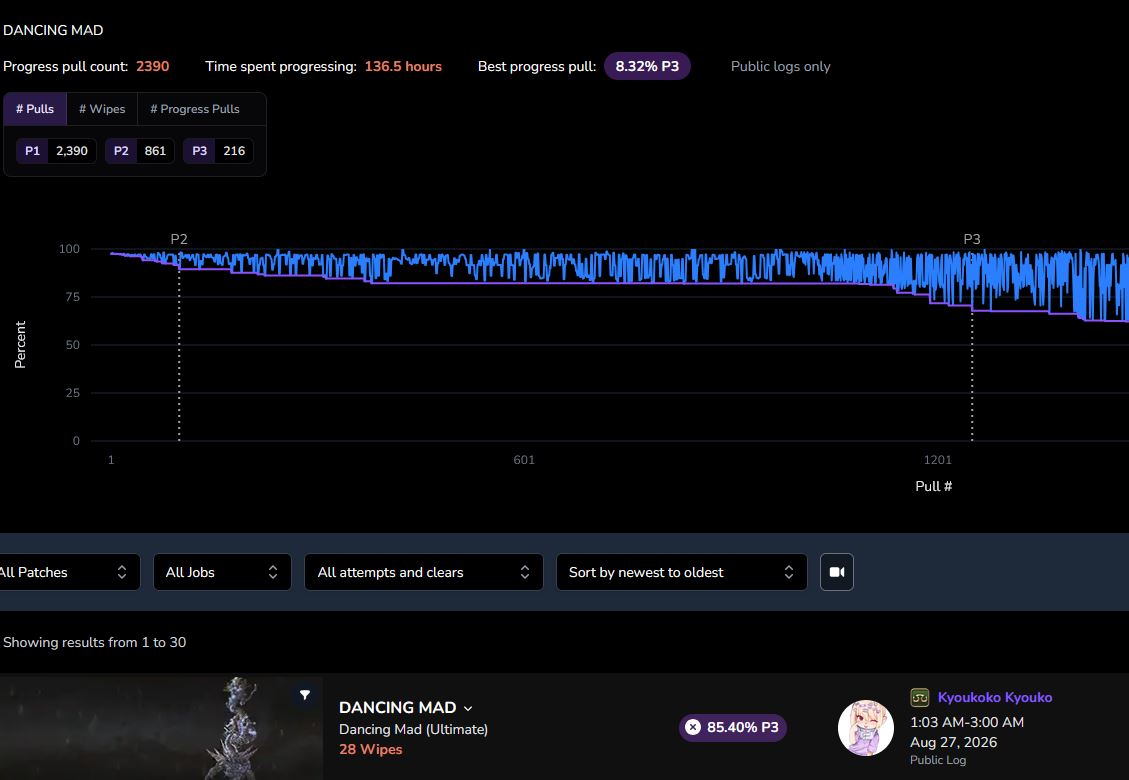Open the All attempts and clears dropdown

pos(423,572)
